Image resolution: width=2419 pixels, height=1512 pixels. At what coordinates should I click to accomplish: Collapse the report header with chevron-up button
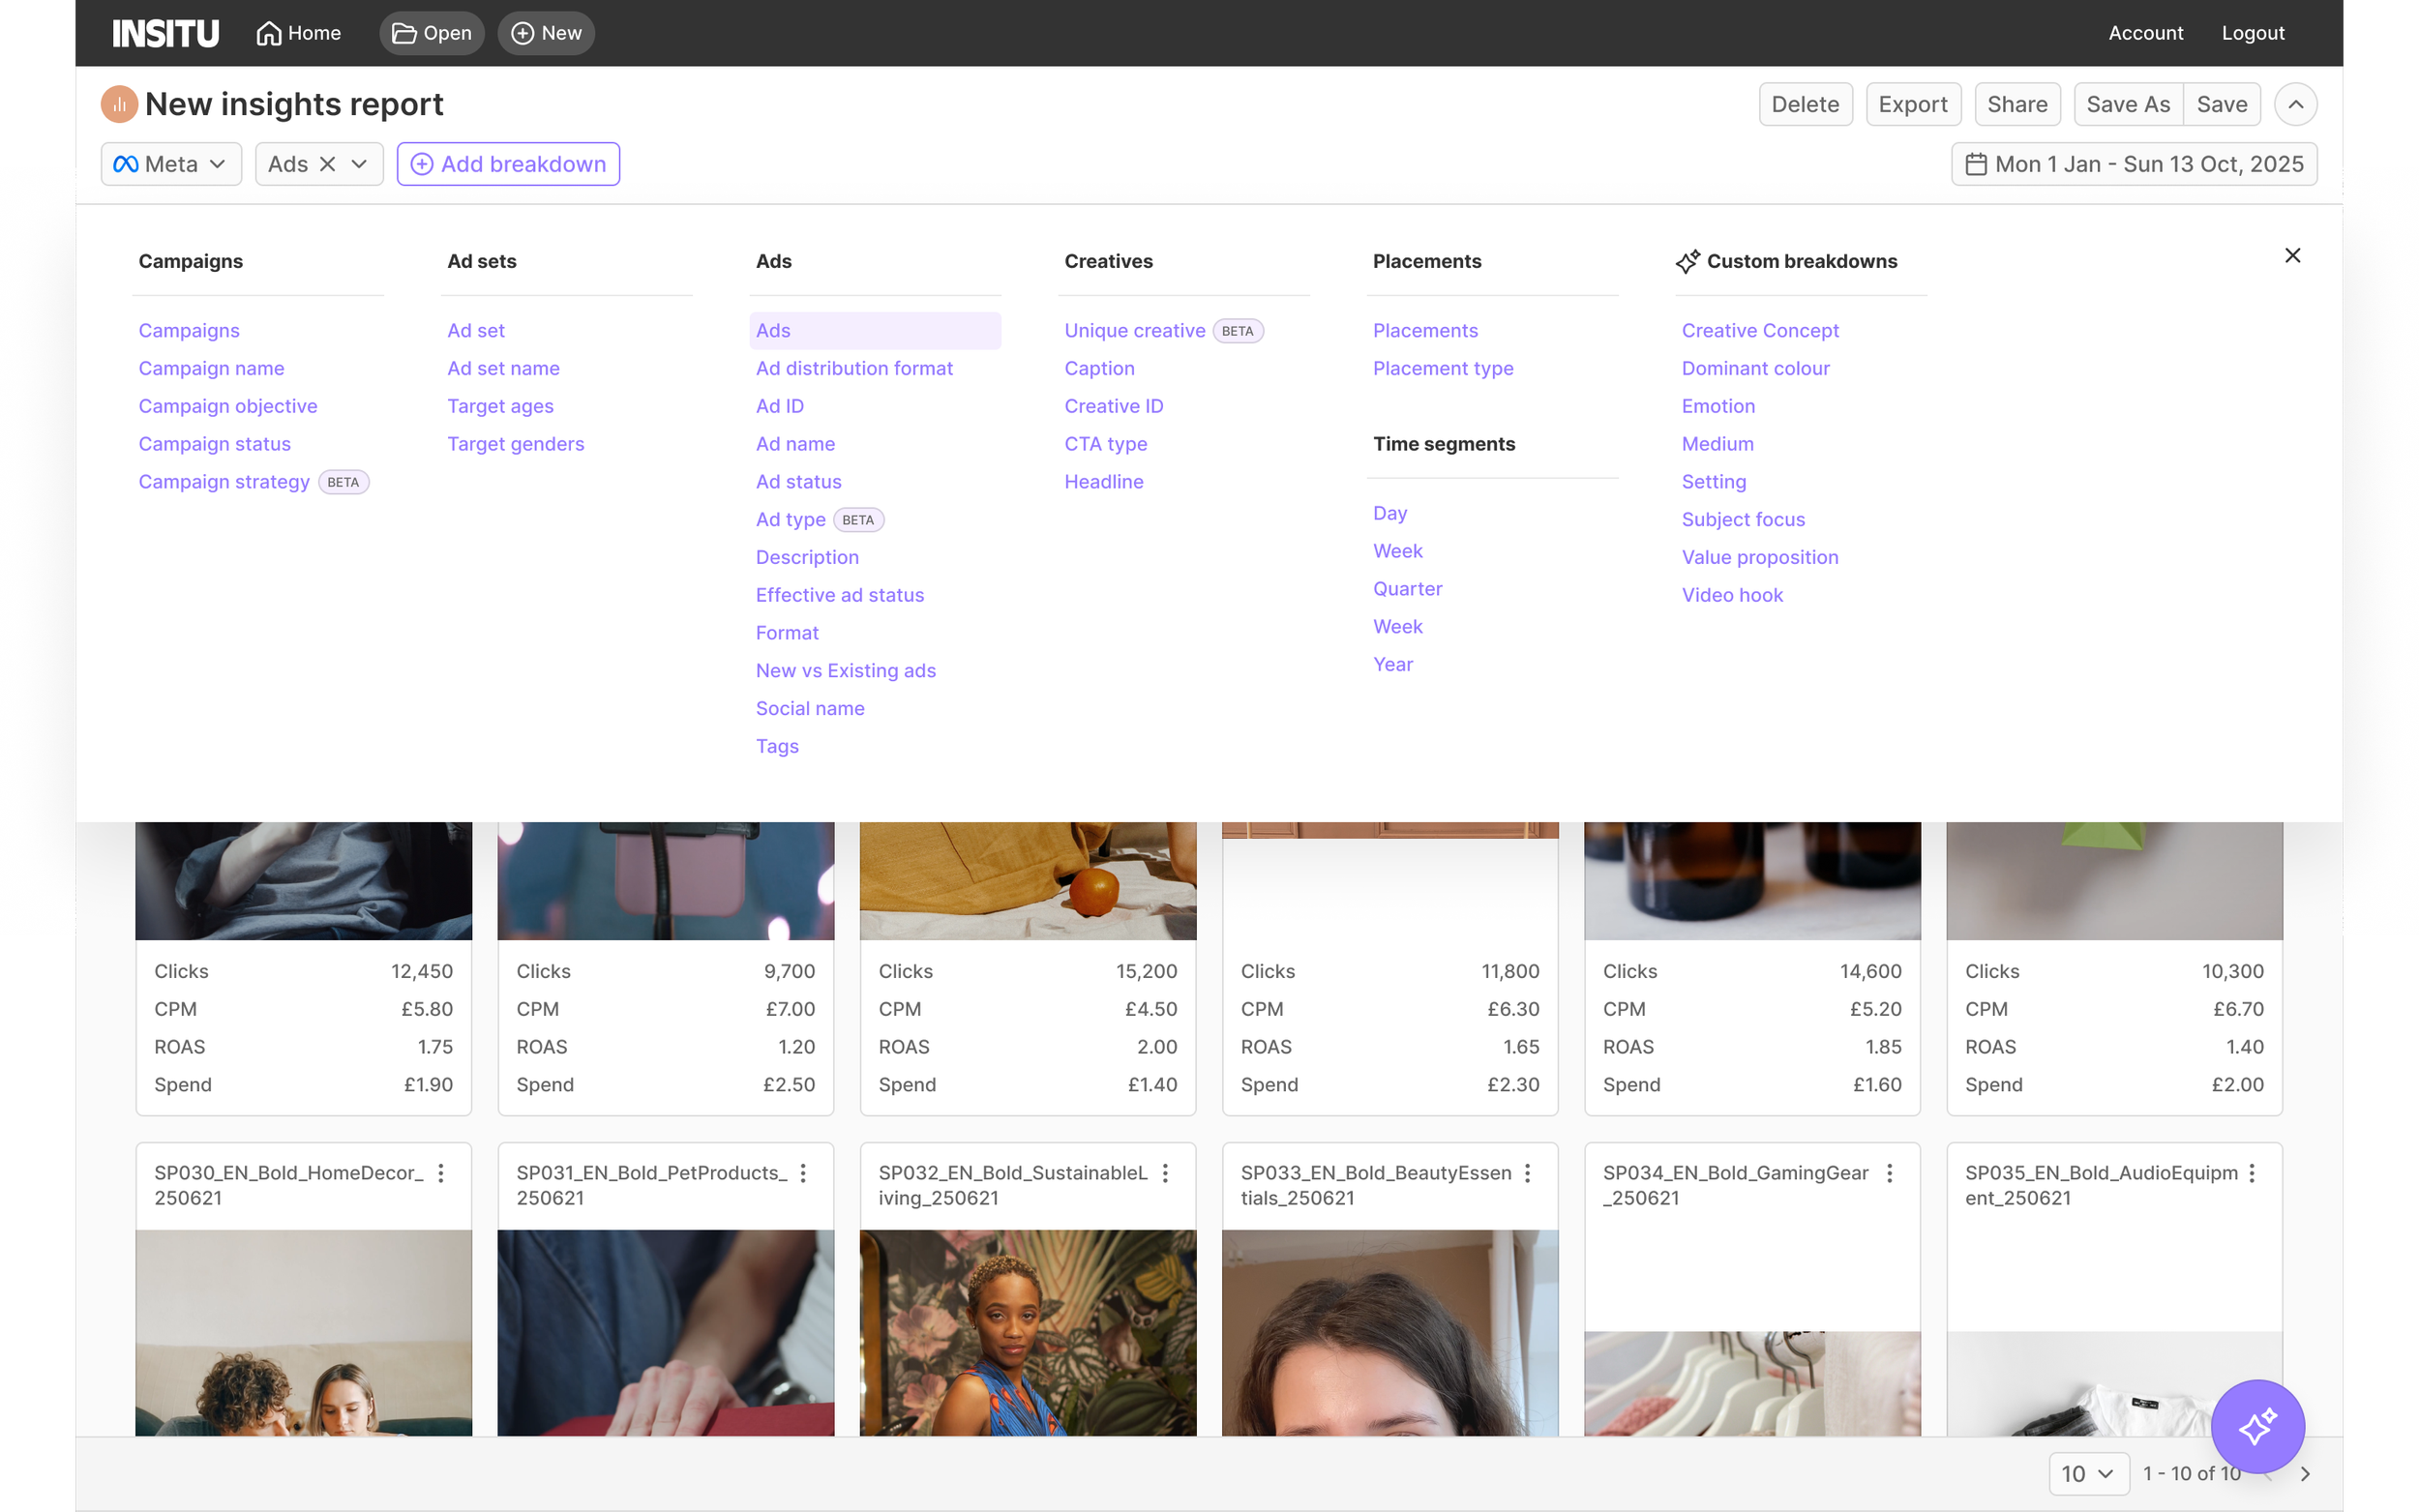[2295, 104]
